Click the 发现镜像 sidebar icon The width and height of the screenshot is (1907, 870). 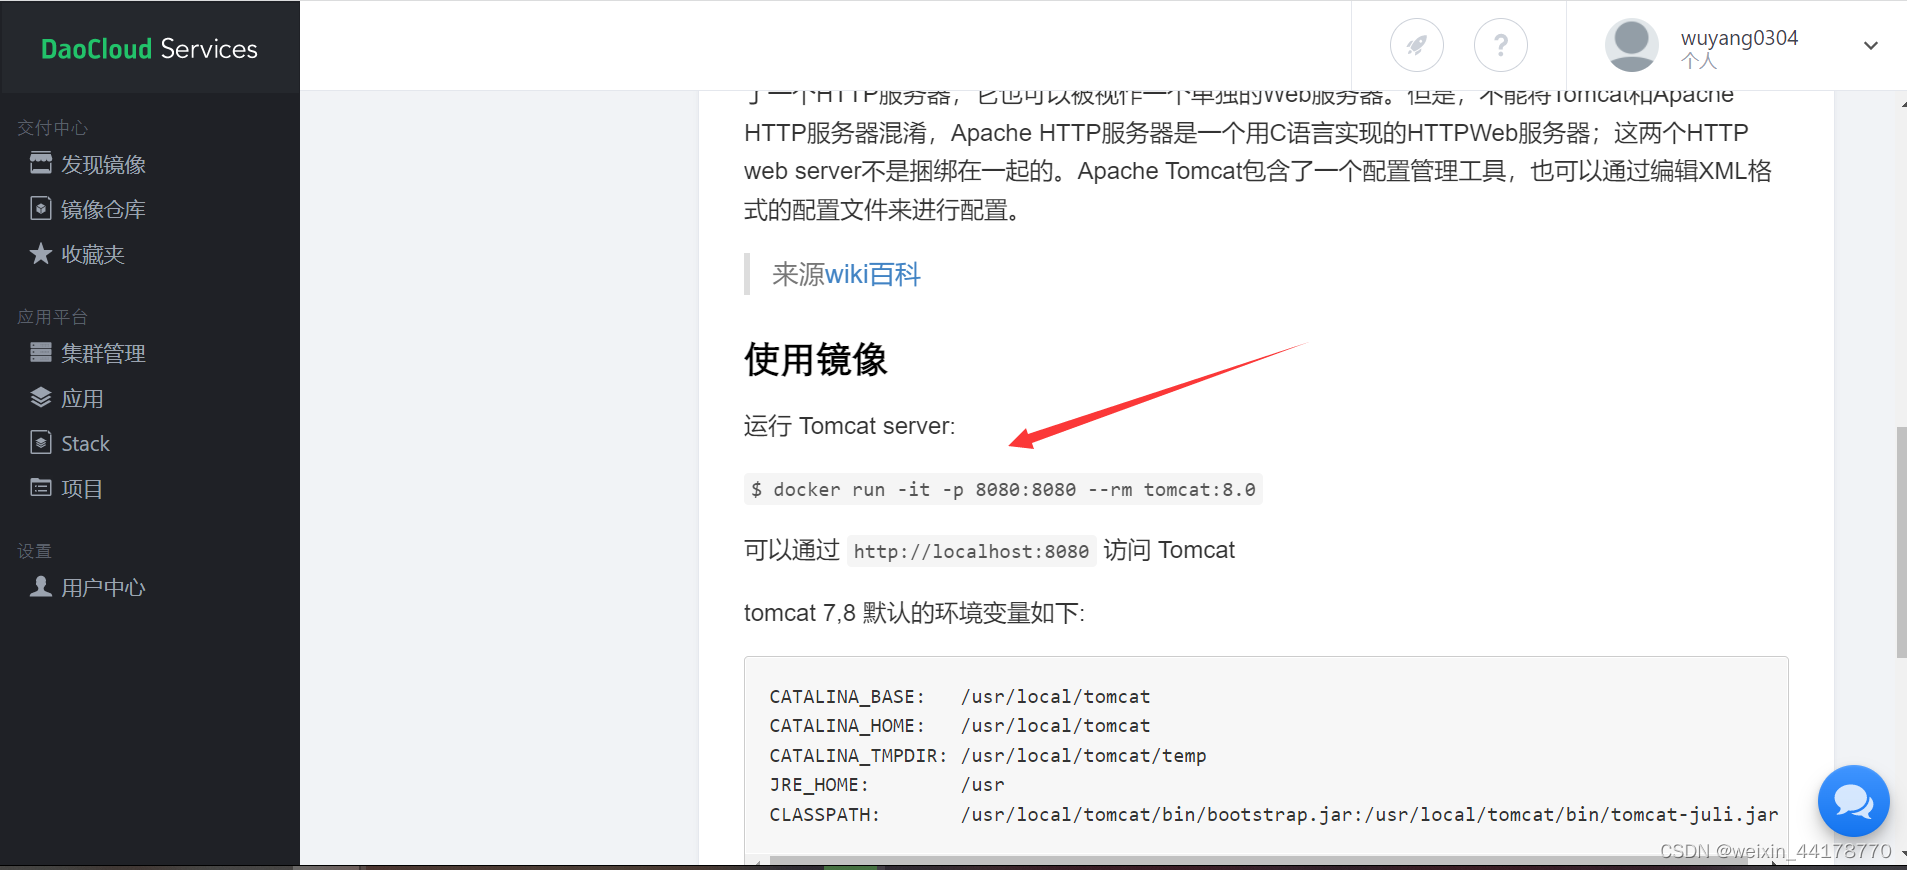[x=41, y=163]
